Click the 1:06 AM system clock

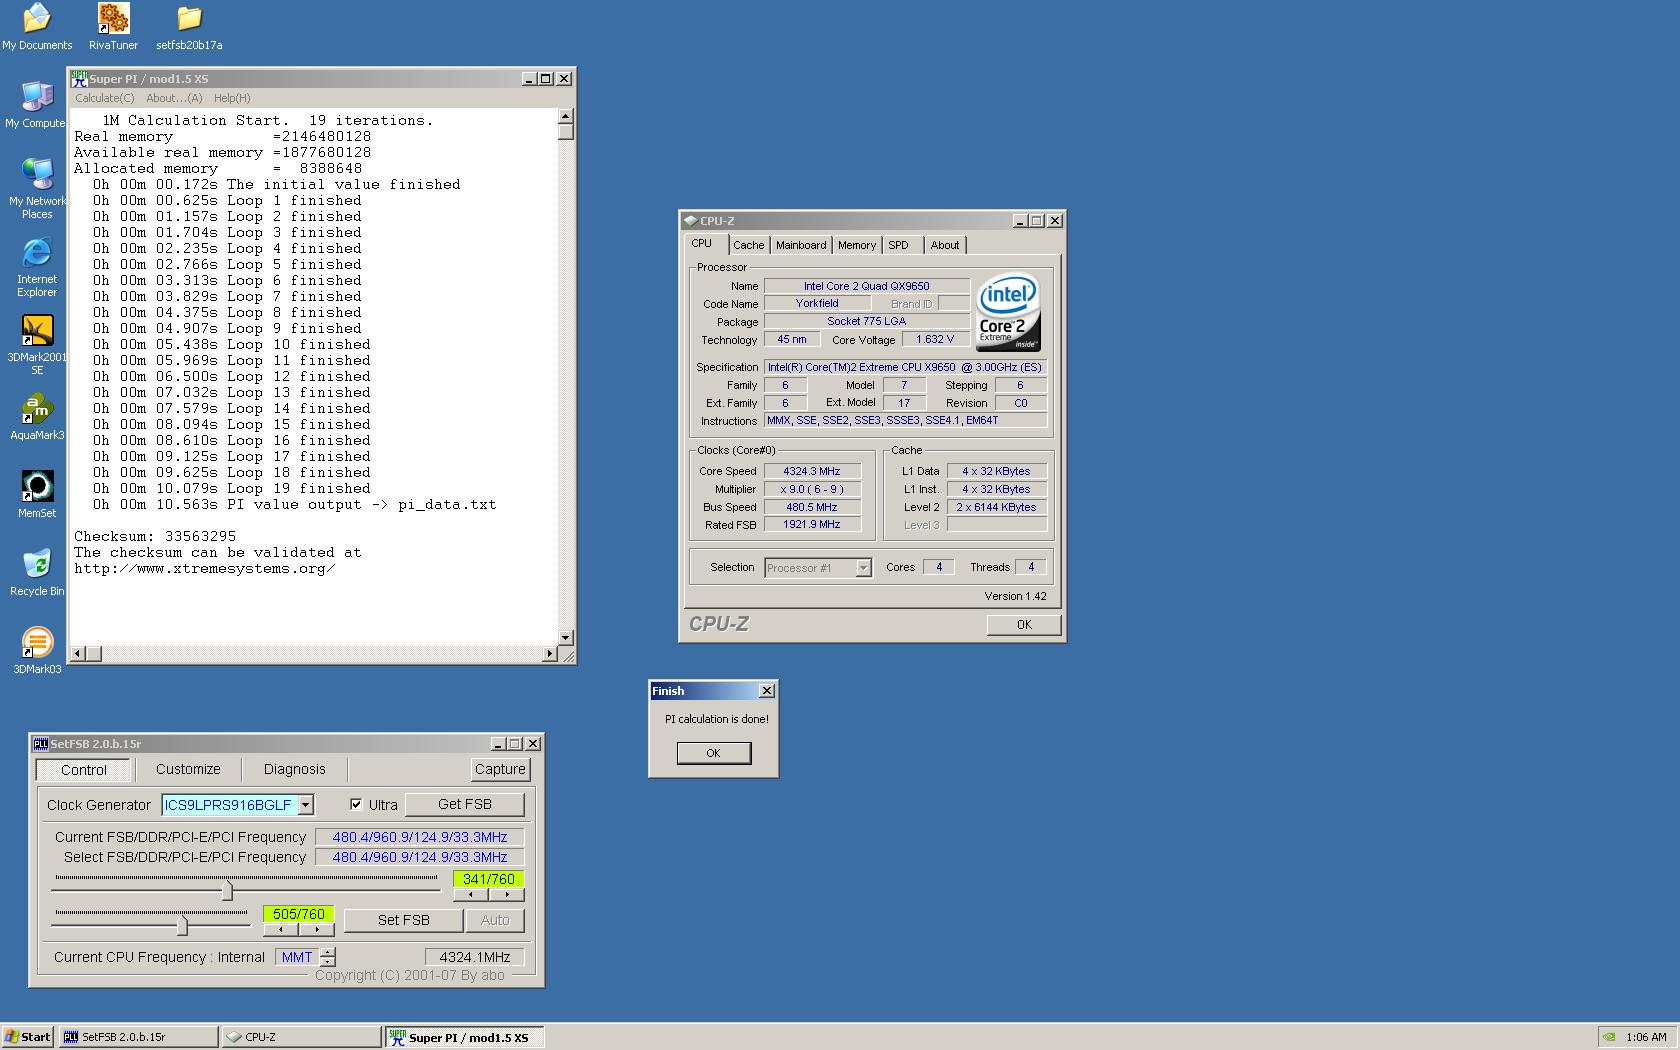[x=1646, y=1037]
